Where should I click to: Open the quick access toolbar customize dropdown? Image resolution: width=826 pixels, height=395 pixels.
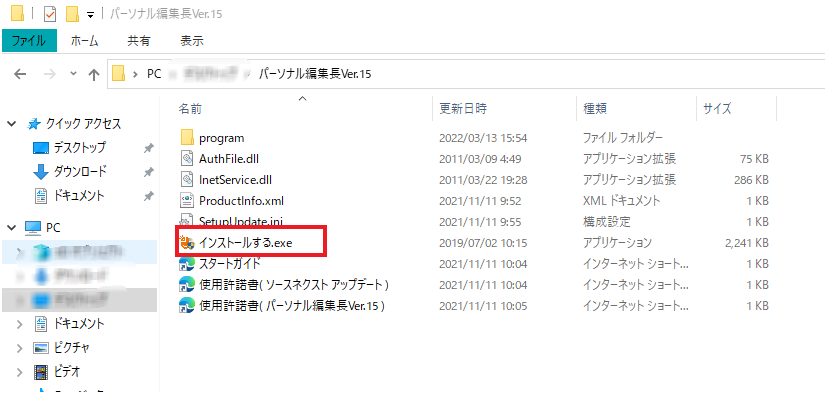tap(90, 15)
